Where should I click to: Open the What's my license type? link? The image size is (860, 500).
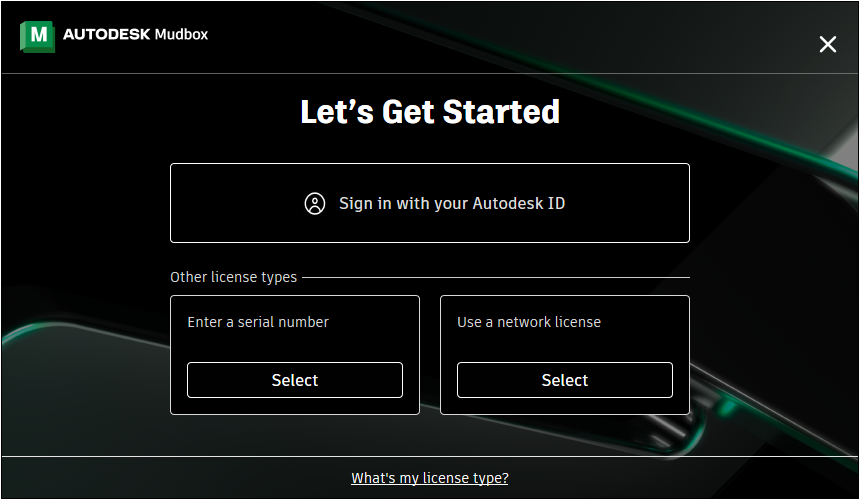point(429,478)
